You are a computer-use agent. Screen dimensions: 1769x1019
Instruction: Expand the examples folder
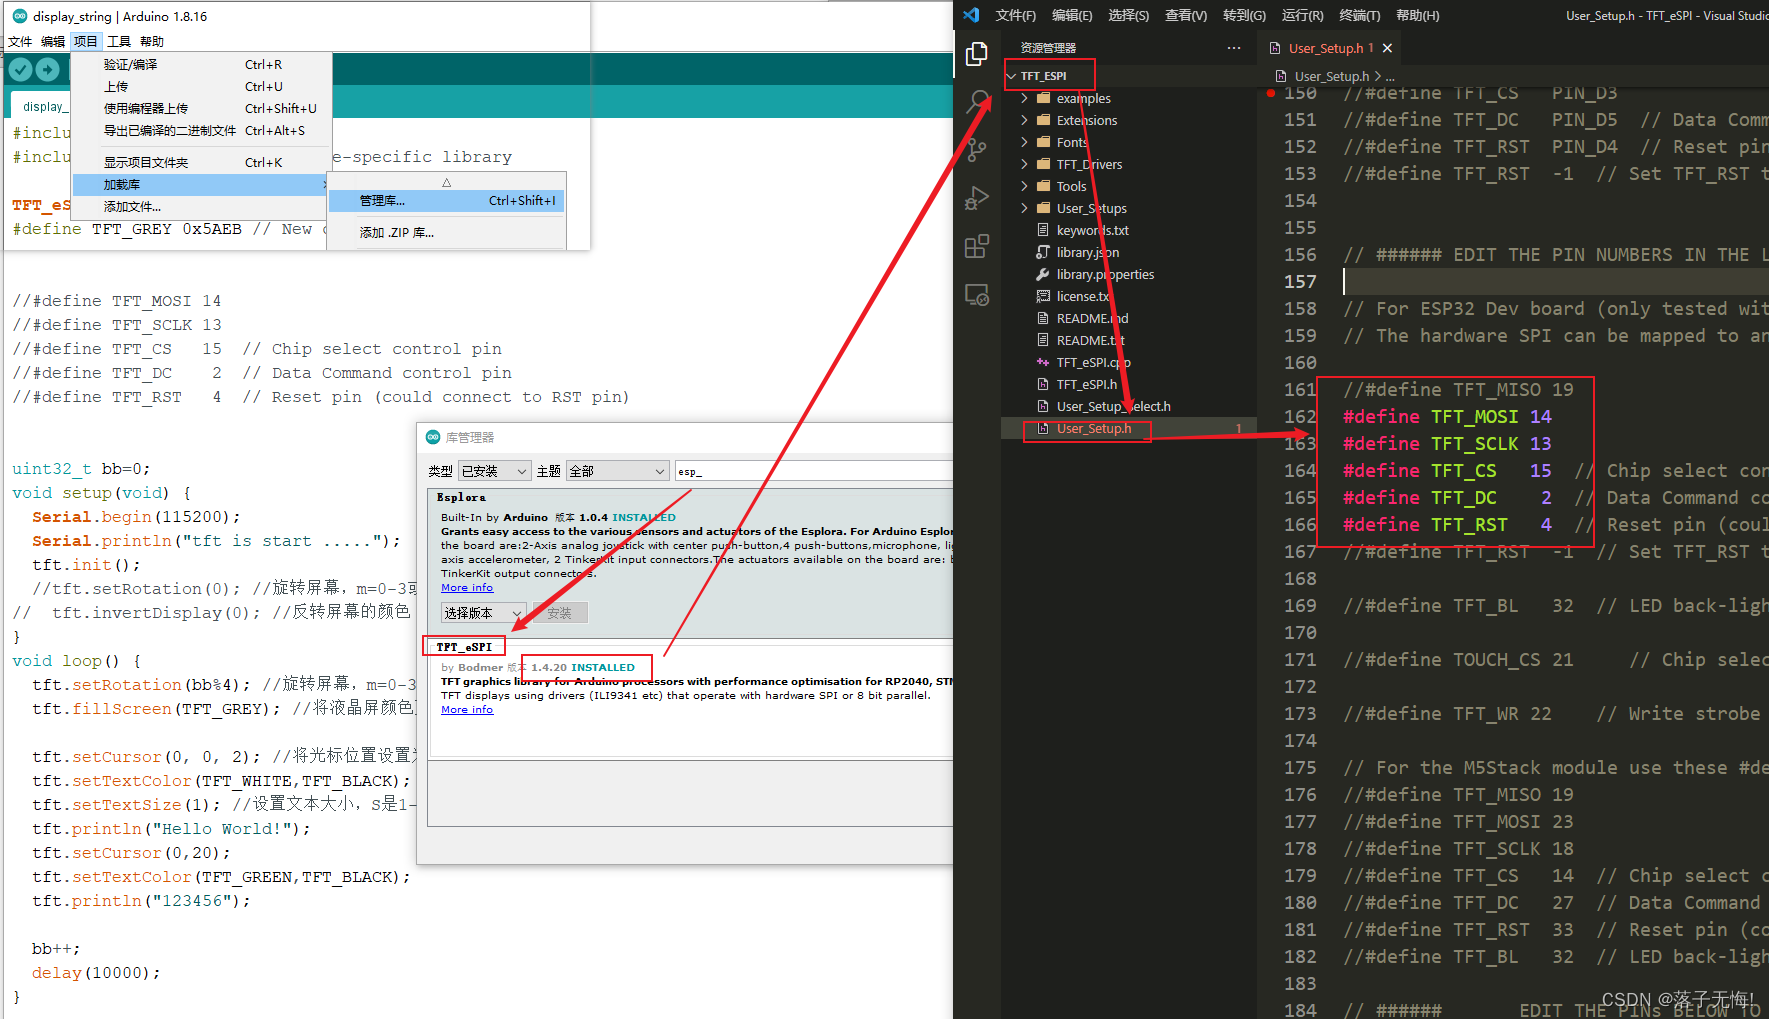(x=1024, y=98)
